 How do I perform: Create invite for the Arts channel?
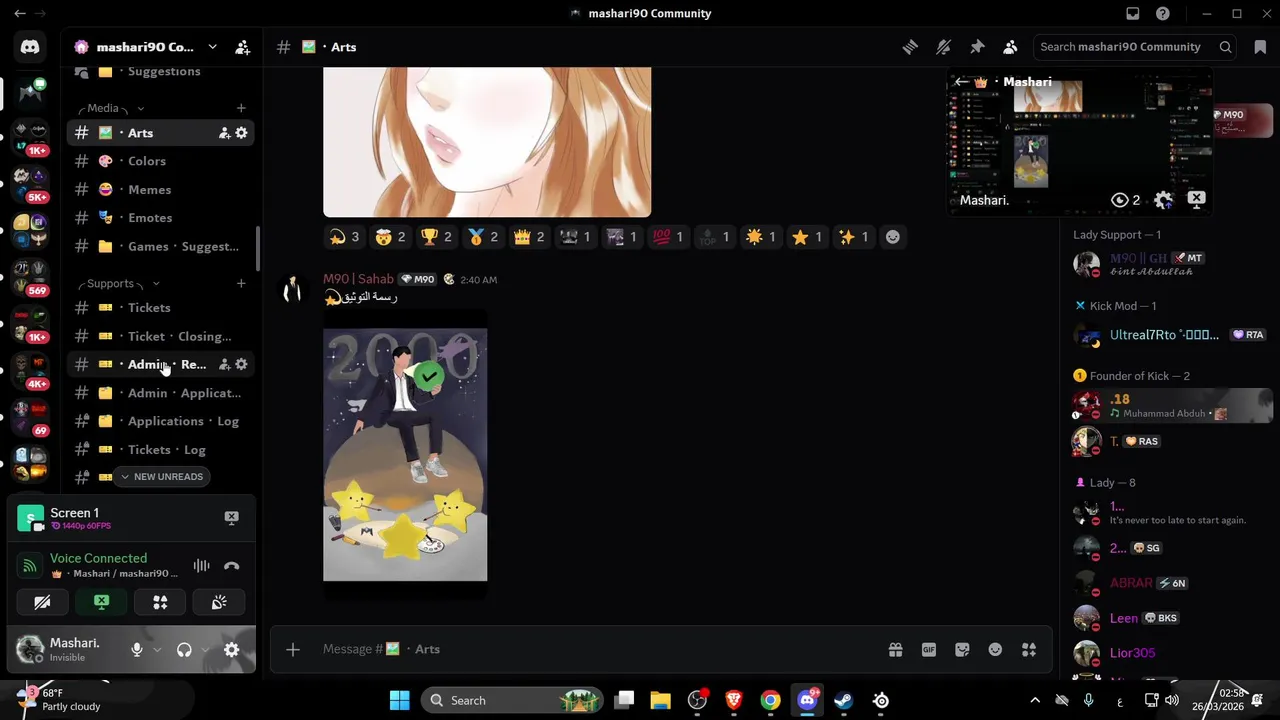[x=224, y=133]
